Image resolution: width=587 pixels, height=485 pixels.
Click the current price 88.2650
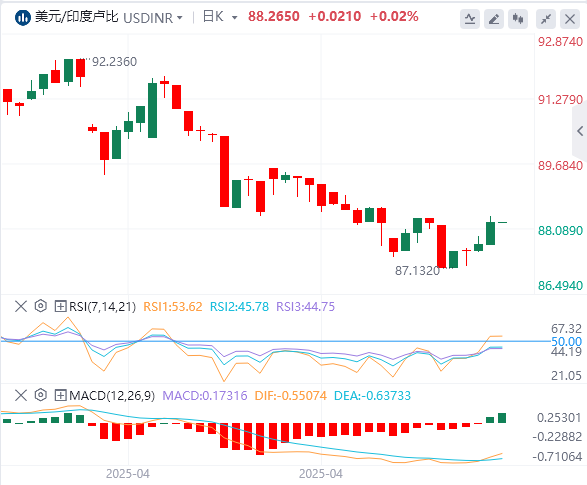tap(274, 16)
